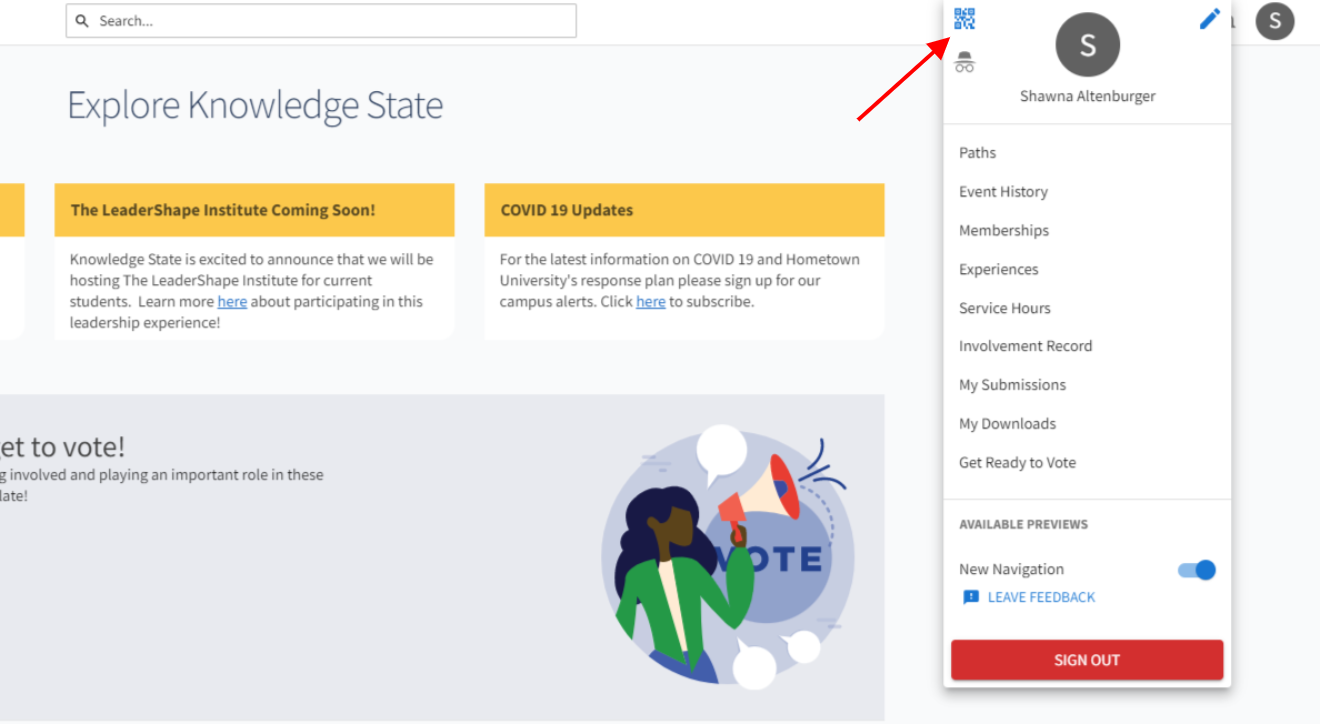The height and width of the screenshot is (724, 1320).
Task: Go to Service Hours
Action: coord(1005,308)
